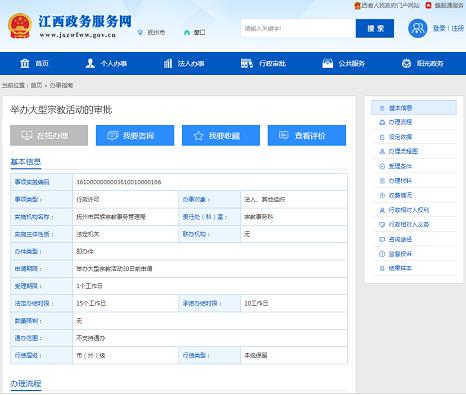
Task: Select the 基本信息 section heading tab
Action: (x=26, y=162)
